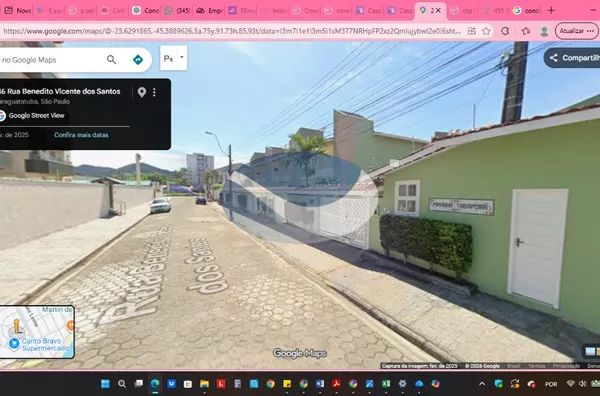Click the POR language indicator
Screen dimensions: 600x396
click(x=551, y=384)
